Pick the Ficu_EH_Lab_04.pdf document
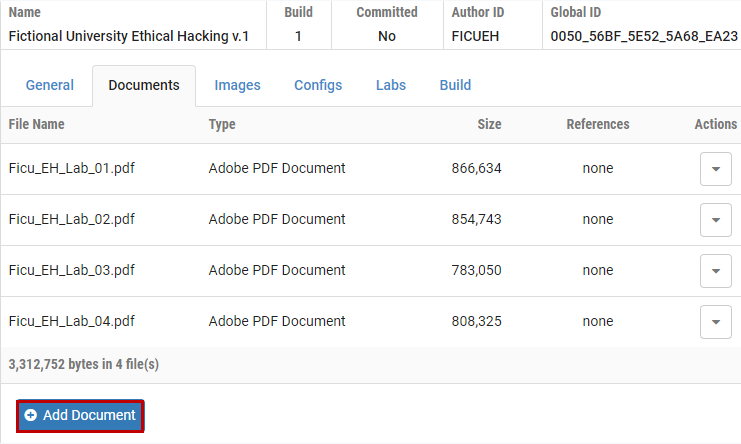The height and width of the screenshot is (444, 741). pyautogui.click(x=71, y=321)
